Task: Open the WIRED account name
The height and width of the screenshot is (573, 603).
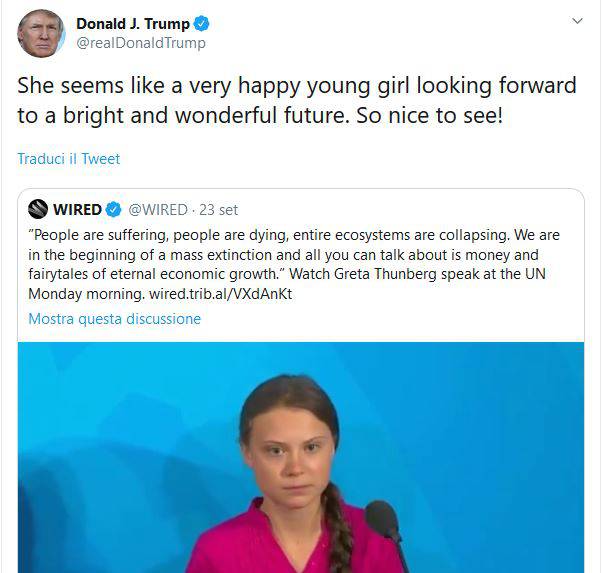Action: 77,210
